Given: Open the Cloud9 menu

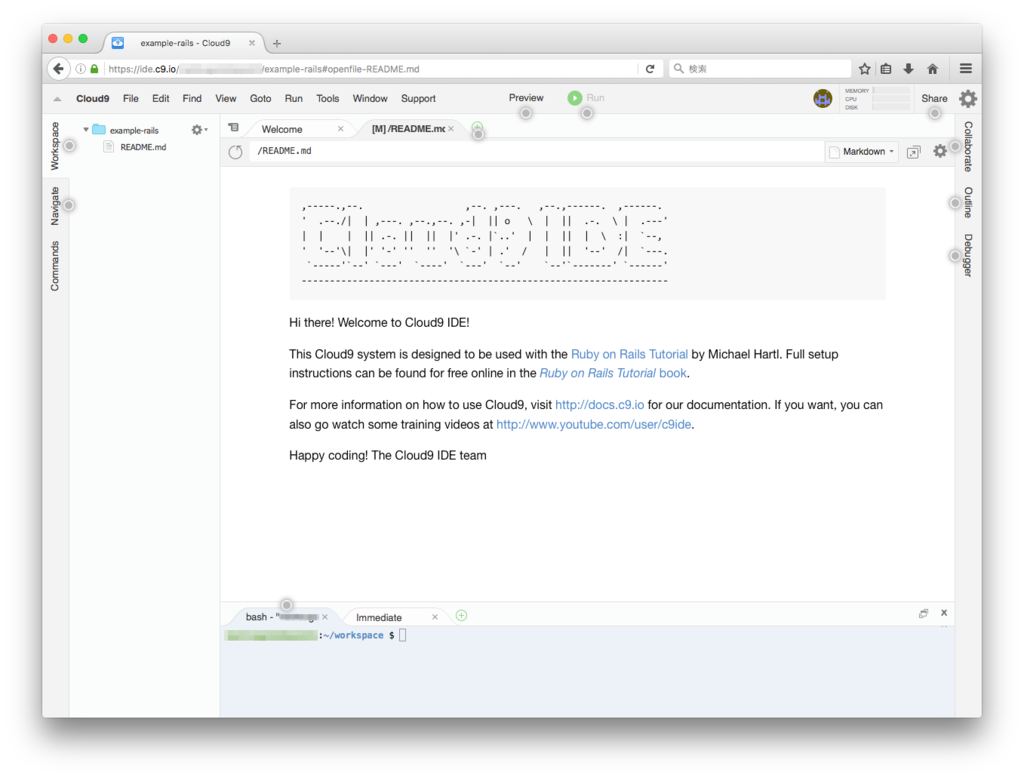Looking at the screenshot, I should [93, 99].
